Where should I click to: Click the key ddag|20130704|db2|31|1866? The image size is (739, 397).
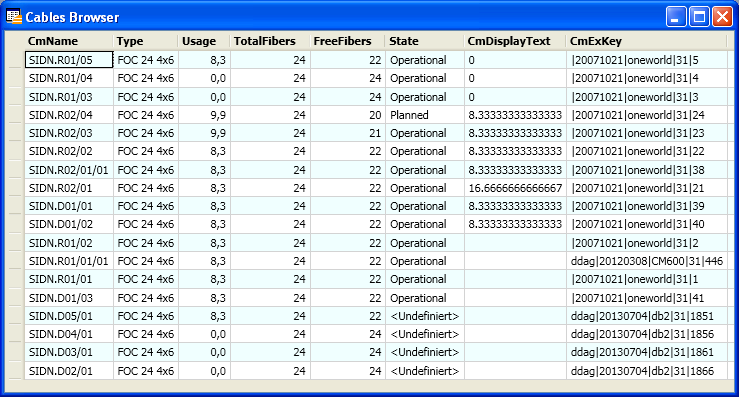tap(647, 371)
